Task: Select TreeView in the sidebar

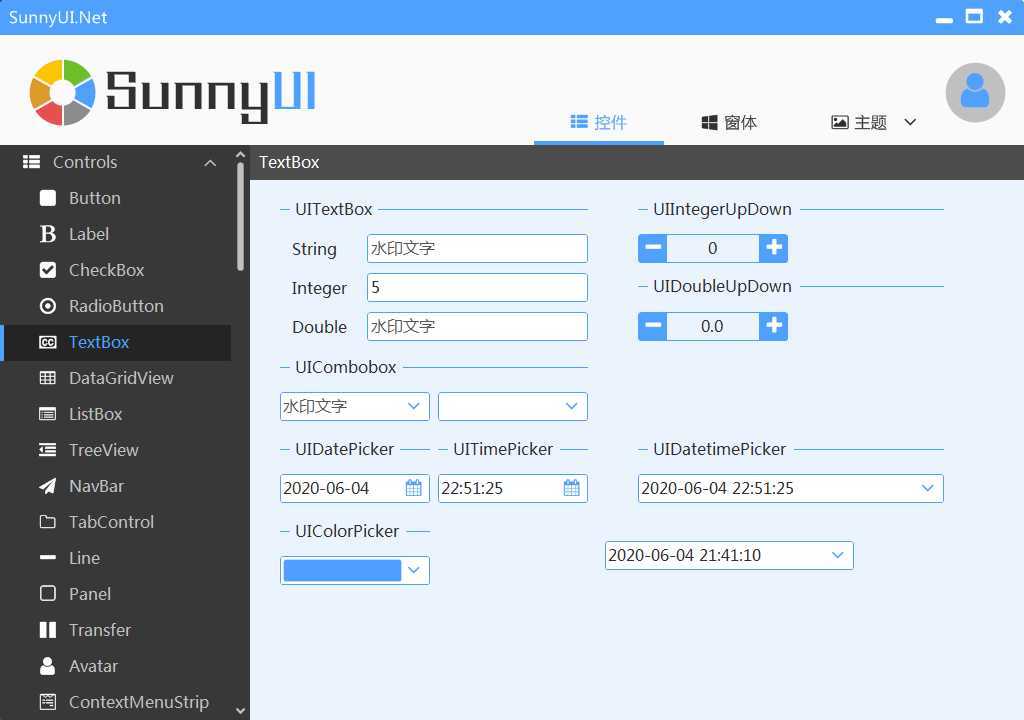Action: pyautogui.click(x=116, y=450)
